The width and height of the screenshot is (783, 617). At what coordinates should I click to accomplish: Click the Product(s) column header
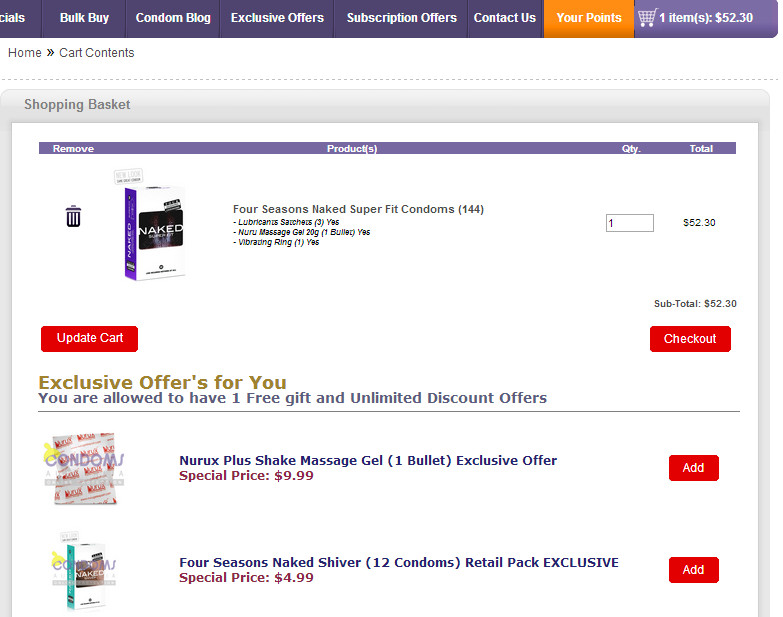pyautogui.click(x=352, y=148)
